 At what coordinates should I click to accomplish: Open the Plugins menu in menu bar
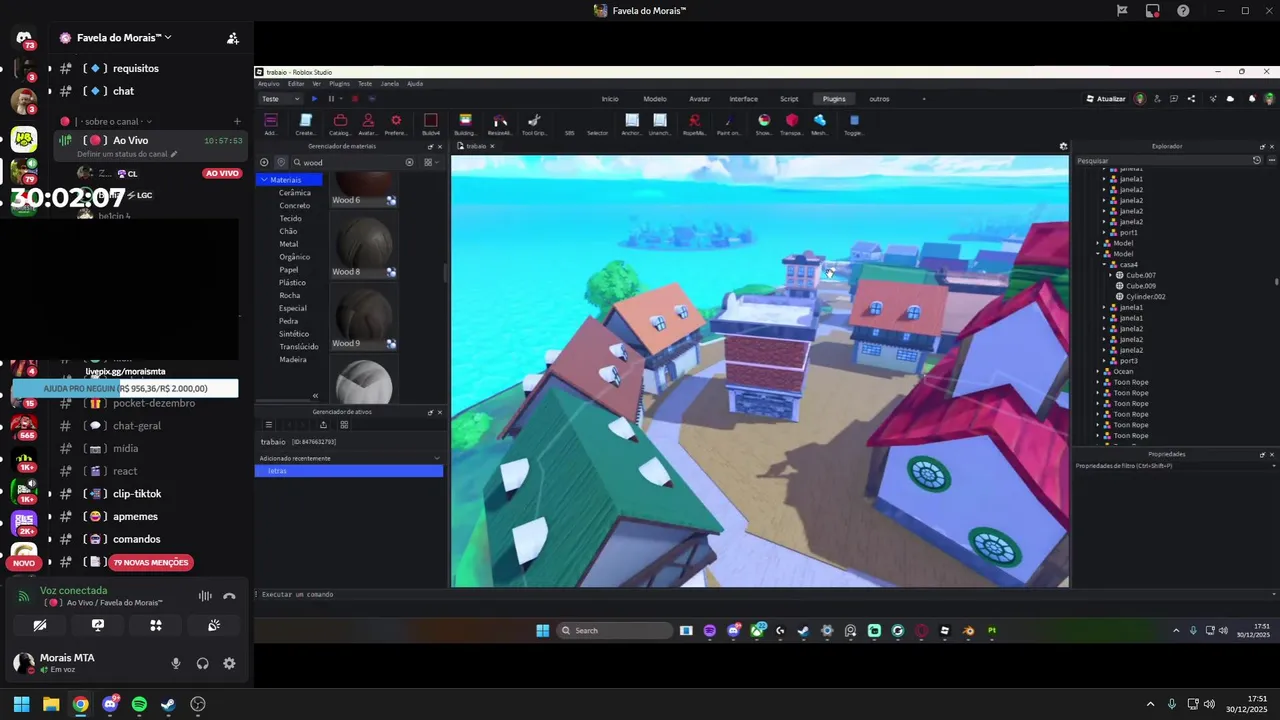click(340, 84)
